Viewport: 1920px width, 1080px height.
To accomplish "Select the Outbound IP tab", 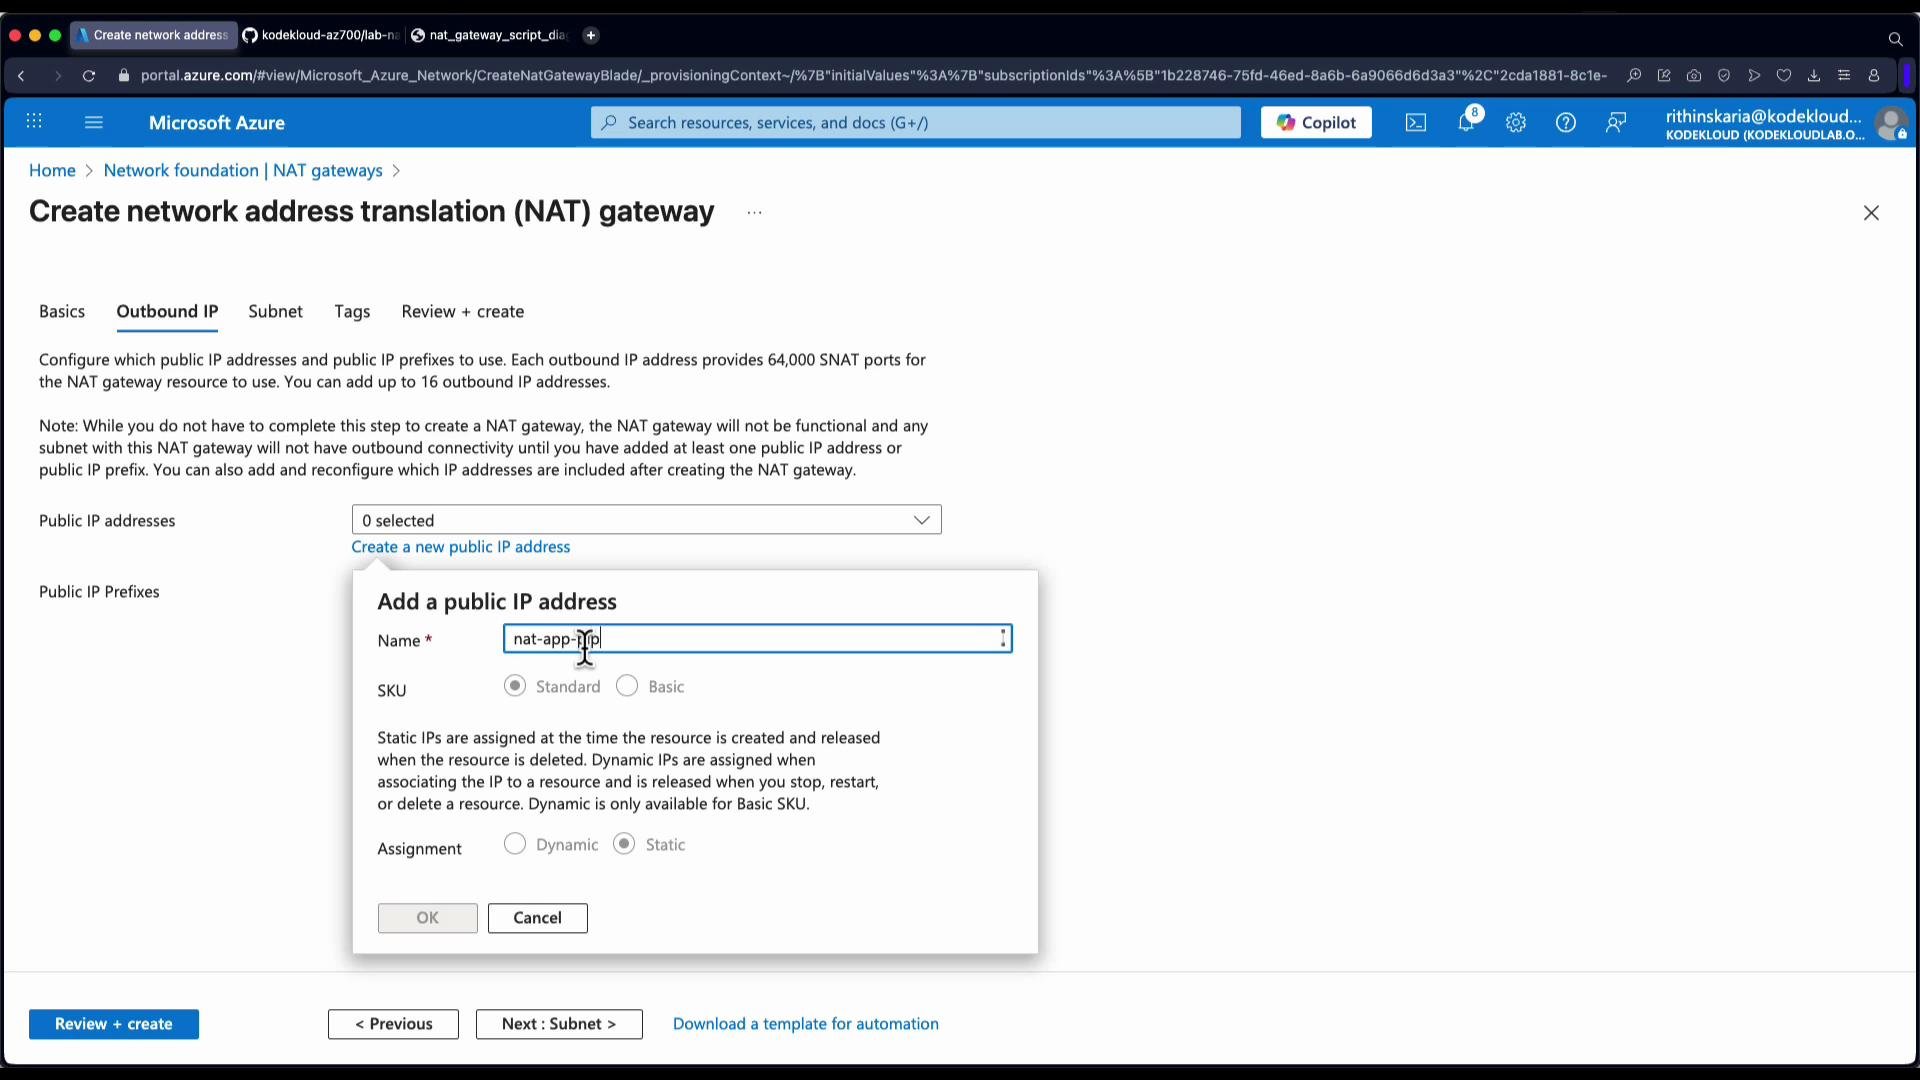I will (167, 312).
